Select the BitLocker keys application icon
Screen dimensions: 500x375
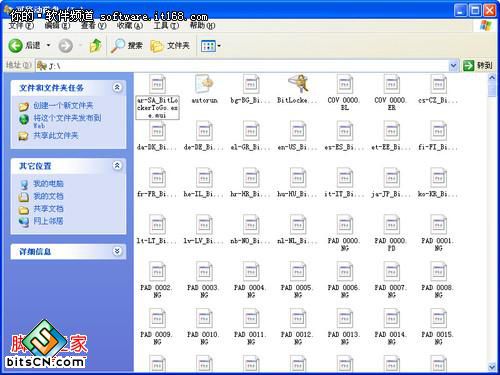(x=298, y=84)
